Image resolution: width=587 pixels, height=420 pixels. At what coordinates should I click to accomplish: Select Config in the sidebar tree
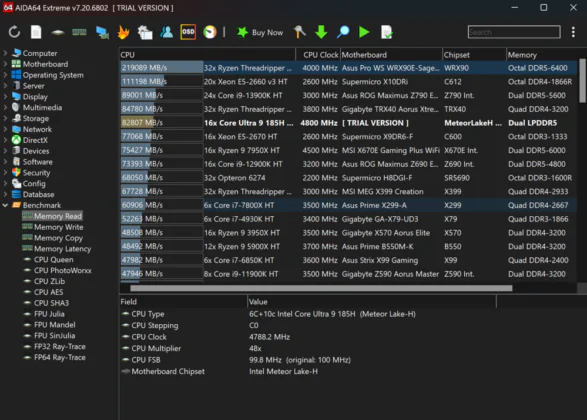(34, 183)
